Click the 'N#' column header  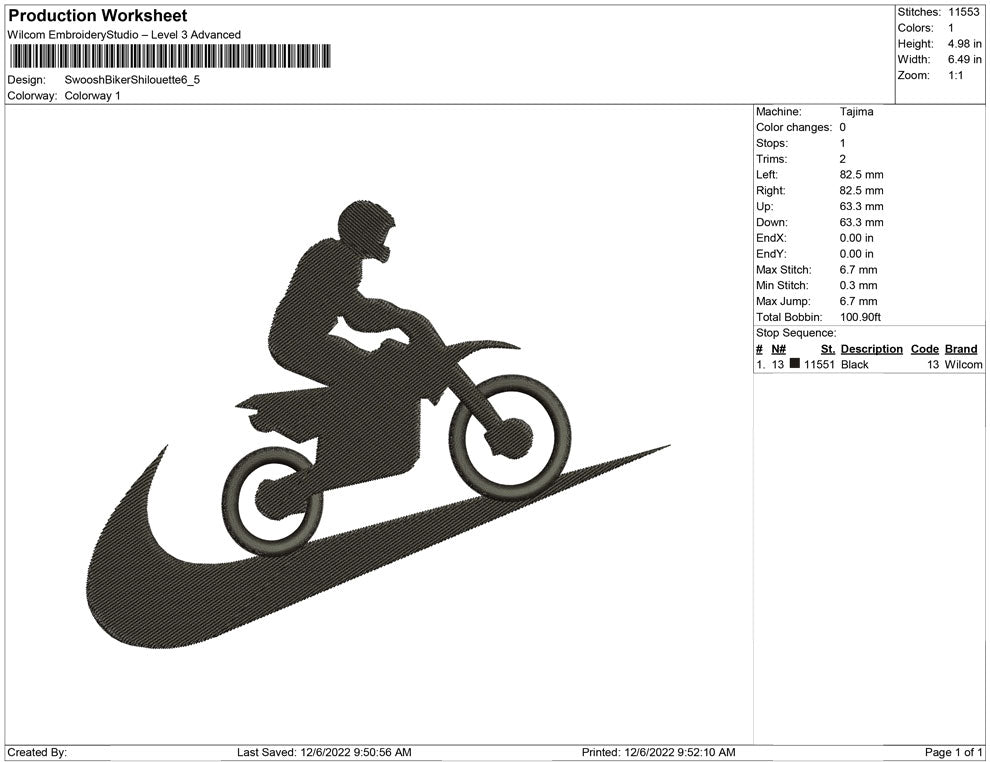(x=778, y=349)
